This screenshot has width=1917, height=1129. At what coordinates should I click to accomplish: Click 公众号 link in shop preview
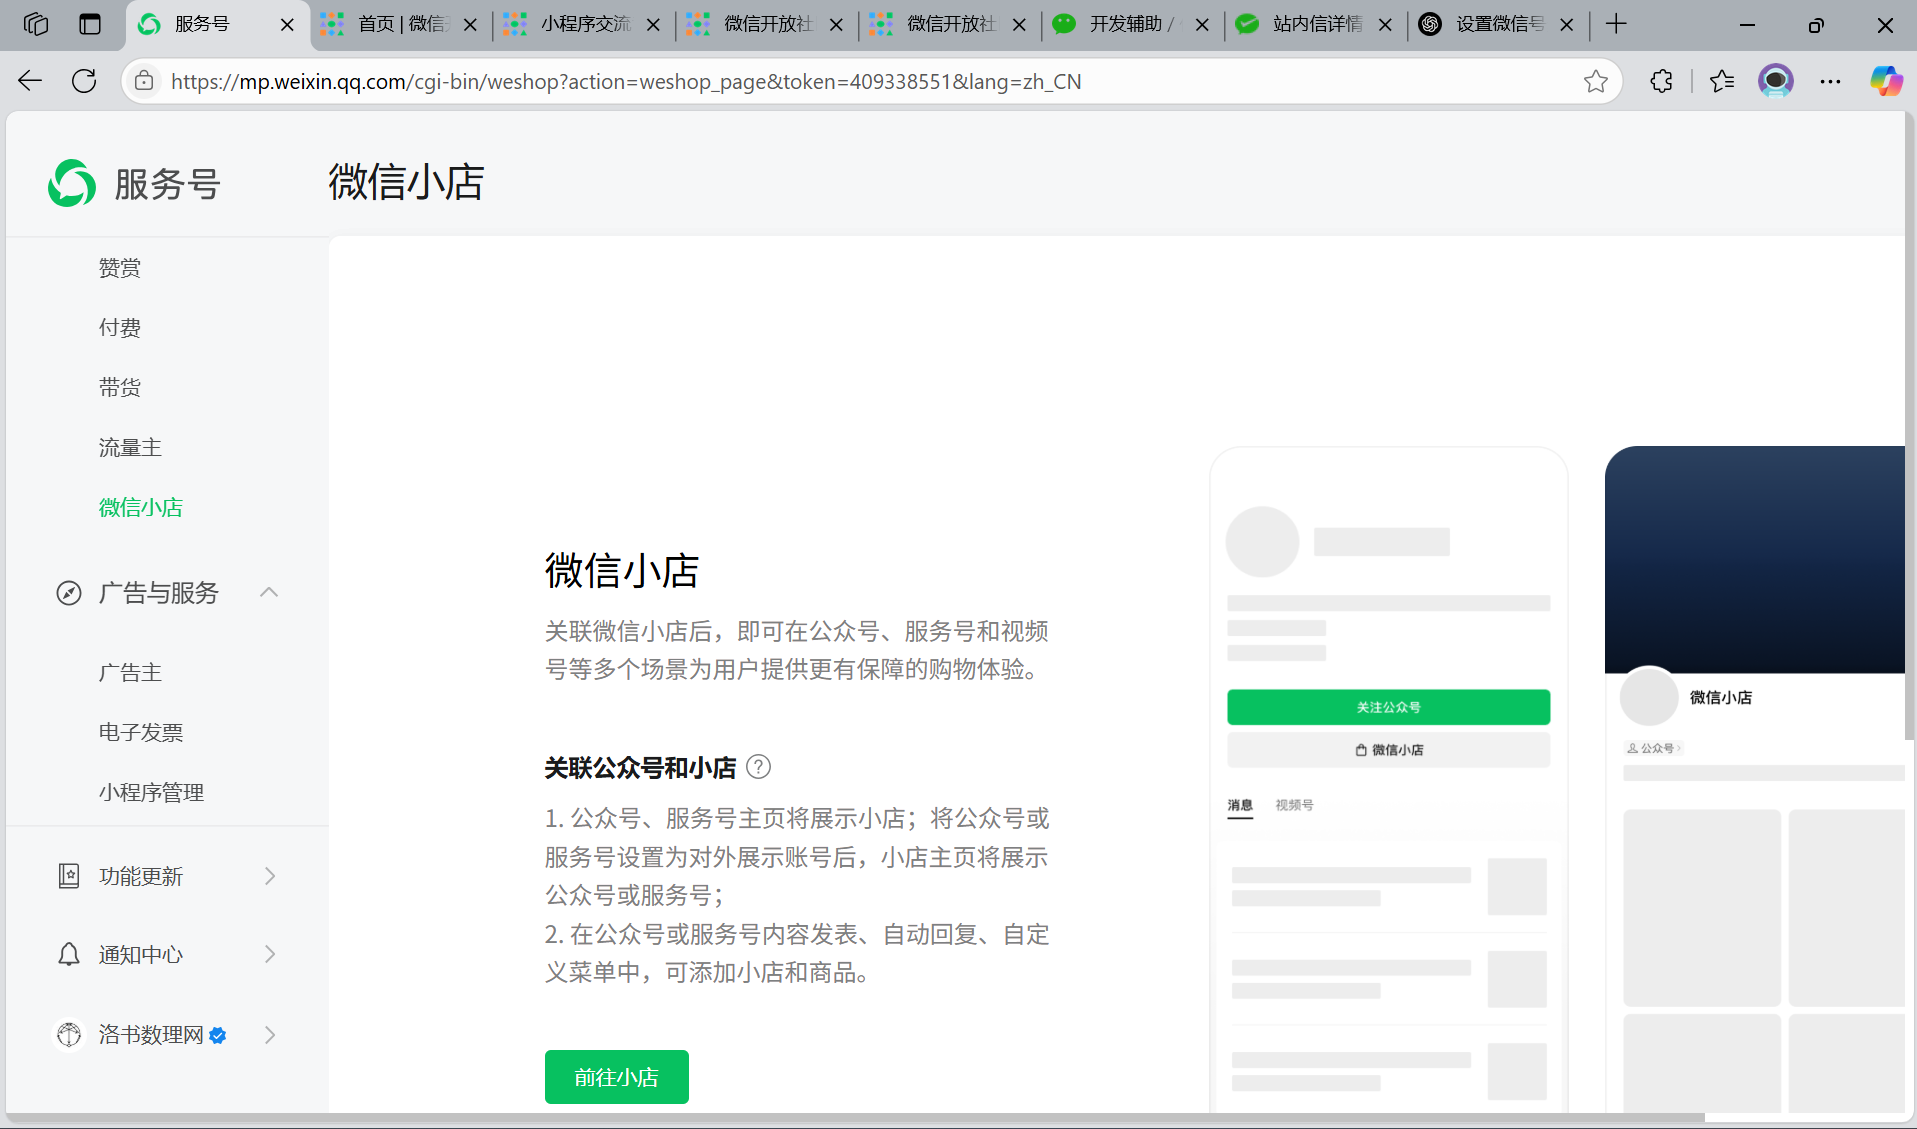[x=1654, y=748]
